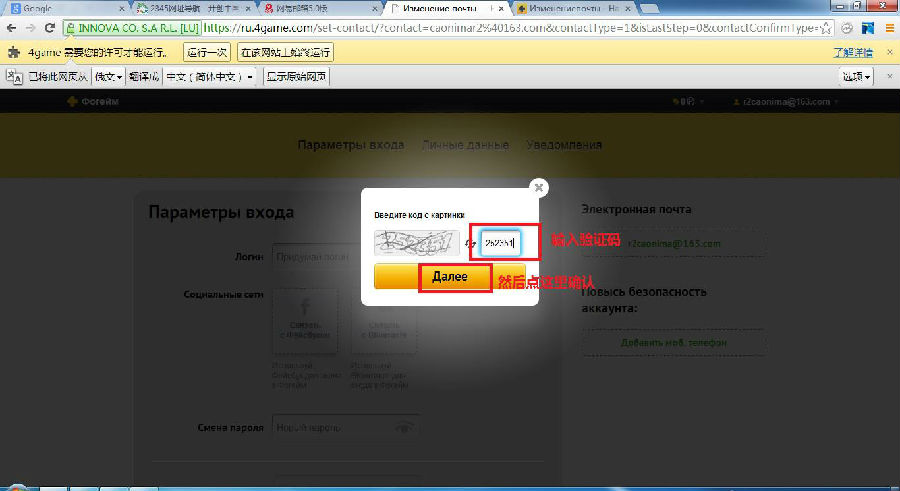This screenshot has width=900, height=491.
Task: Click the browser forward arrow
Action: 31,28
